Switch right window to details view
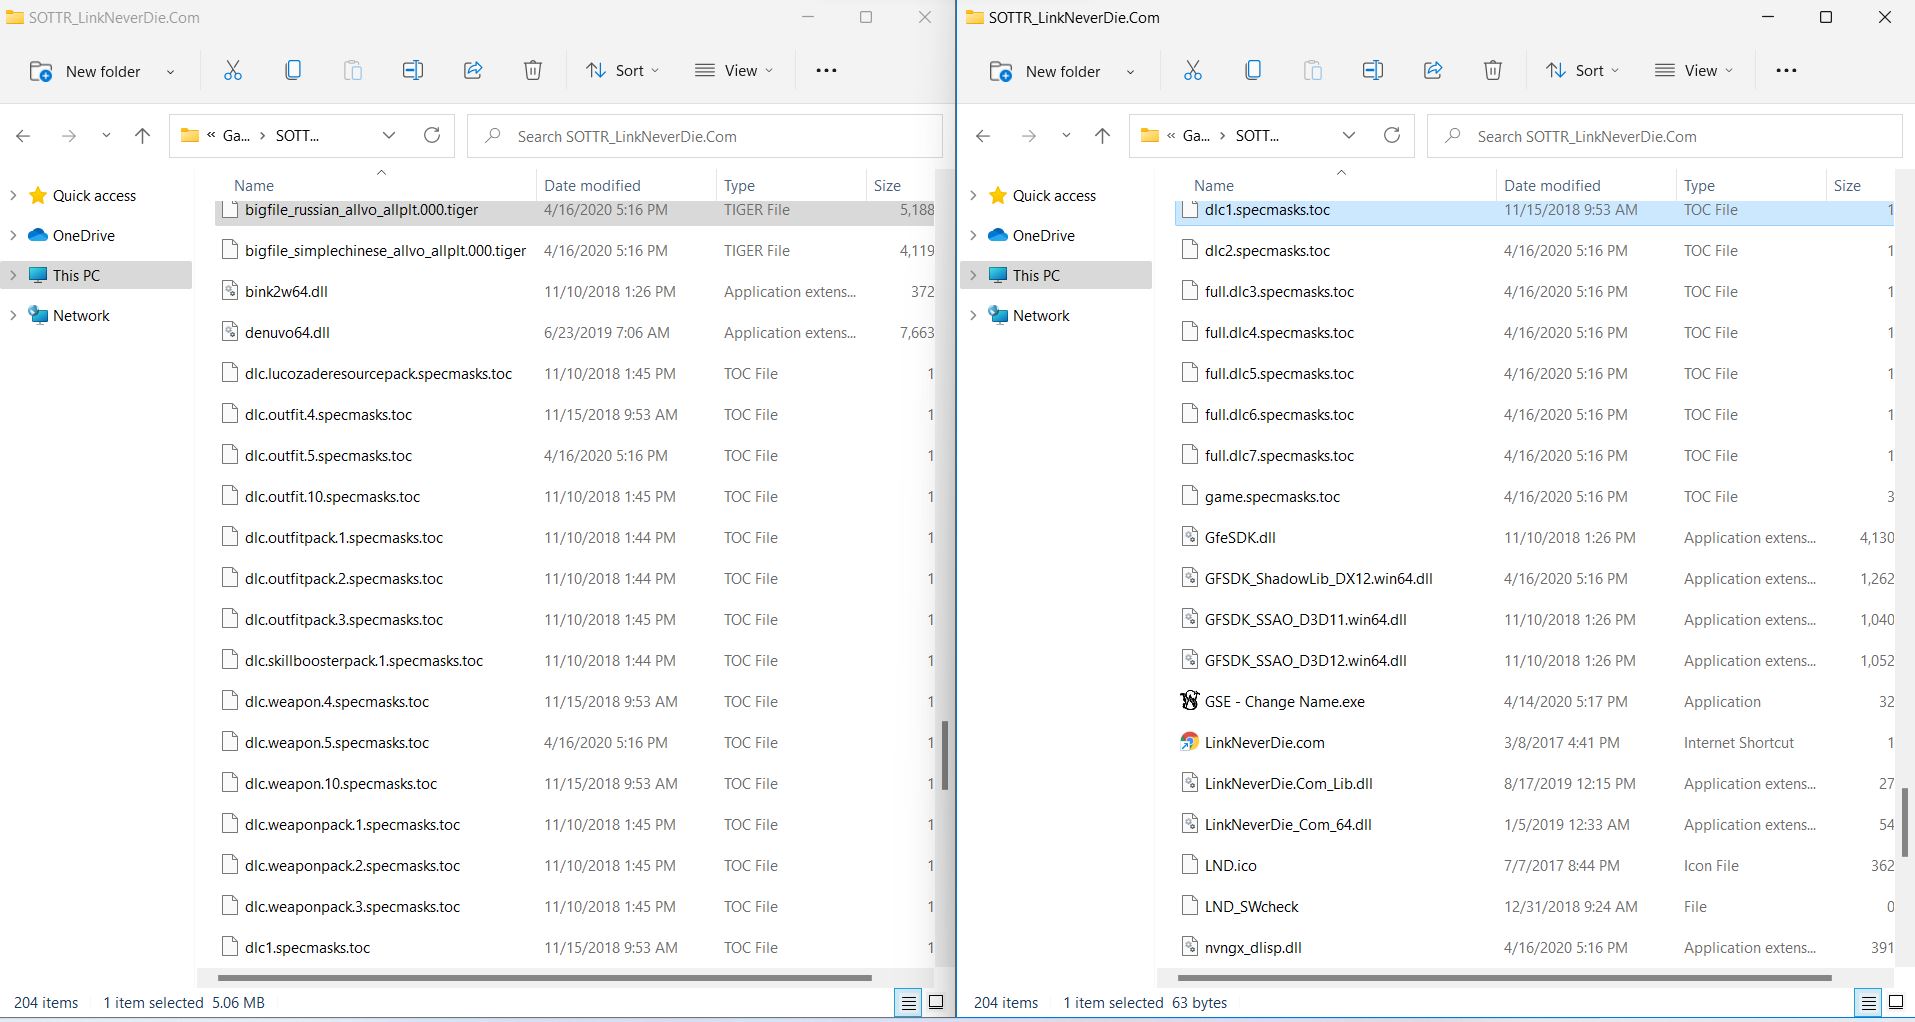Viewport: 1915px width, 1022px height. coord(1867,1002)
